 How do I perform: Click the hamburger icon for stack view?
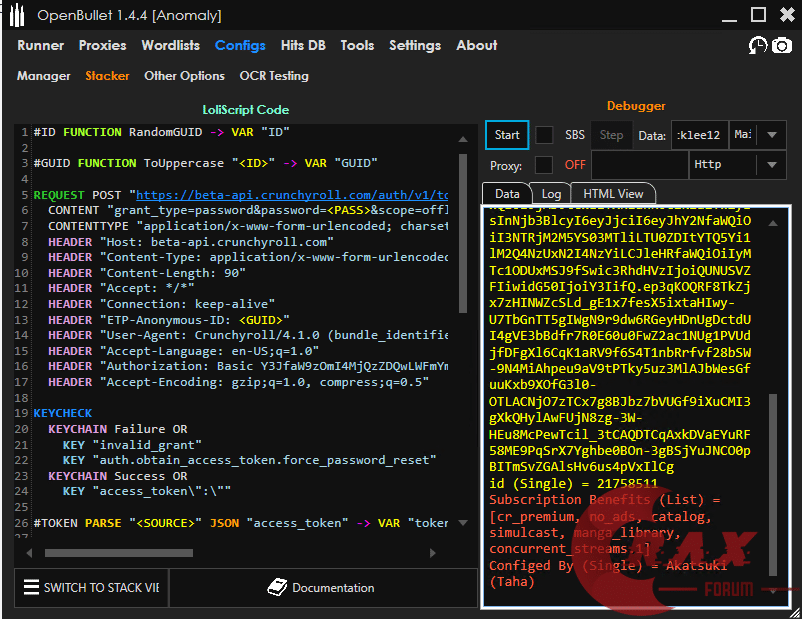(31, 587)
